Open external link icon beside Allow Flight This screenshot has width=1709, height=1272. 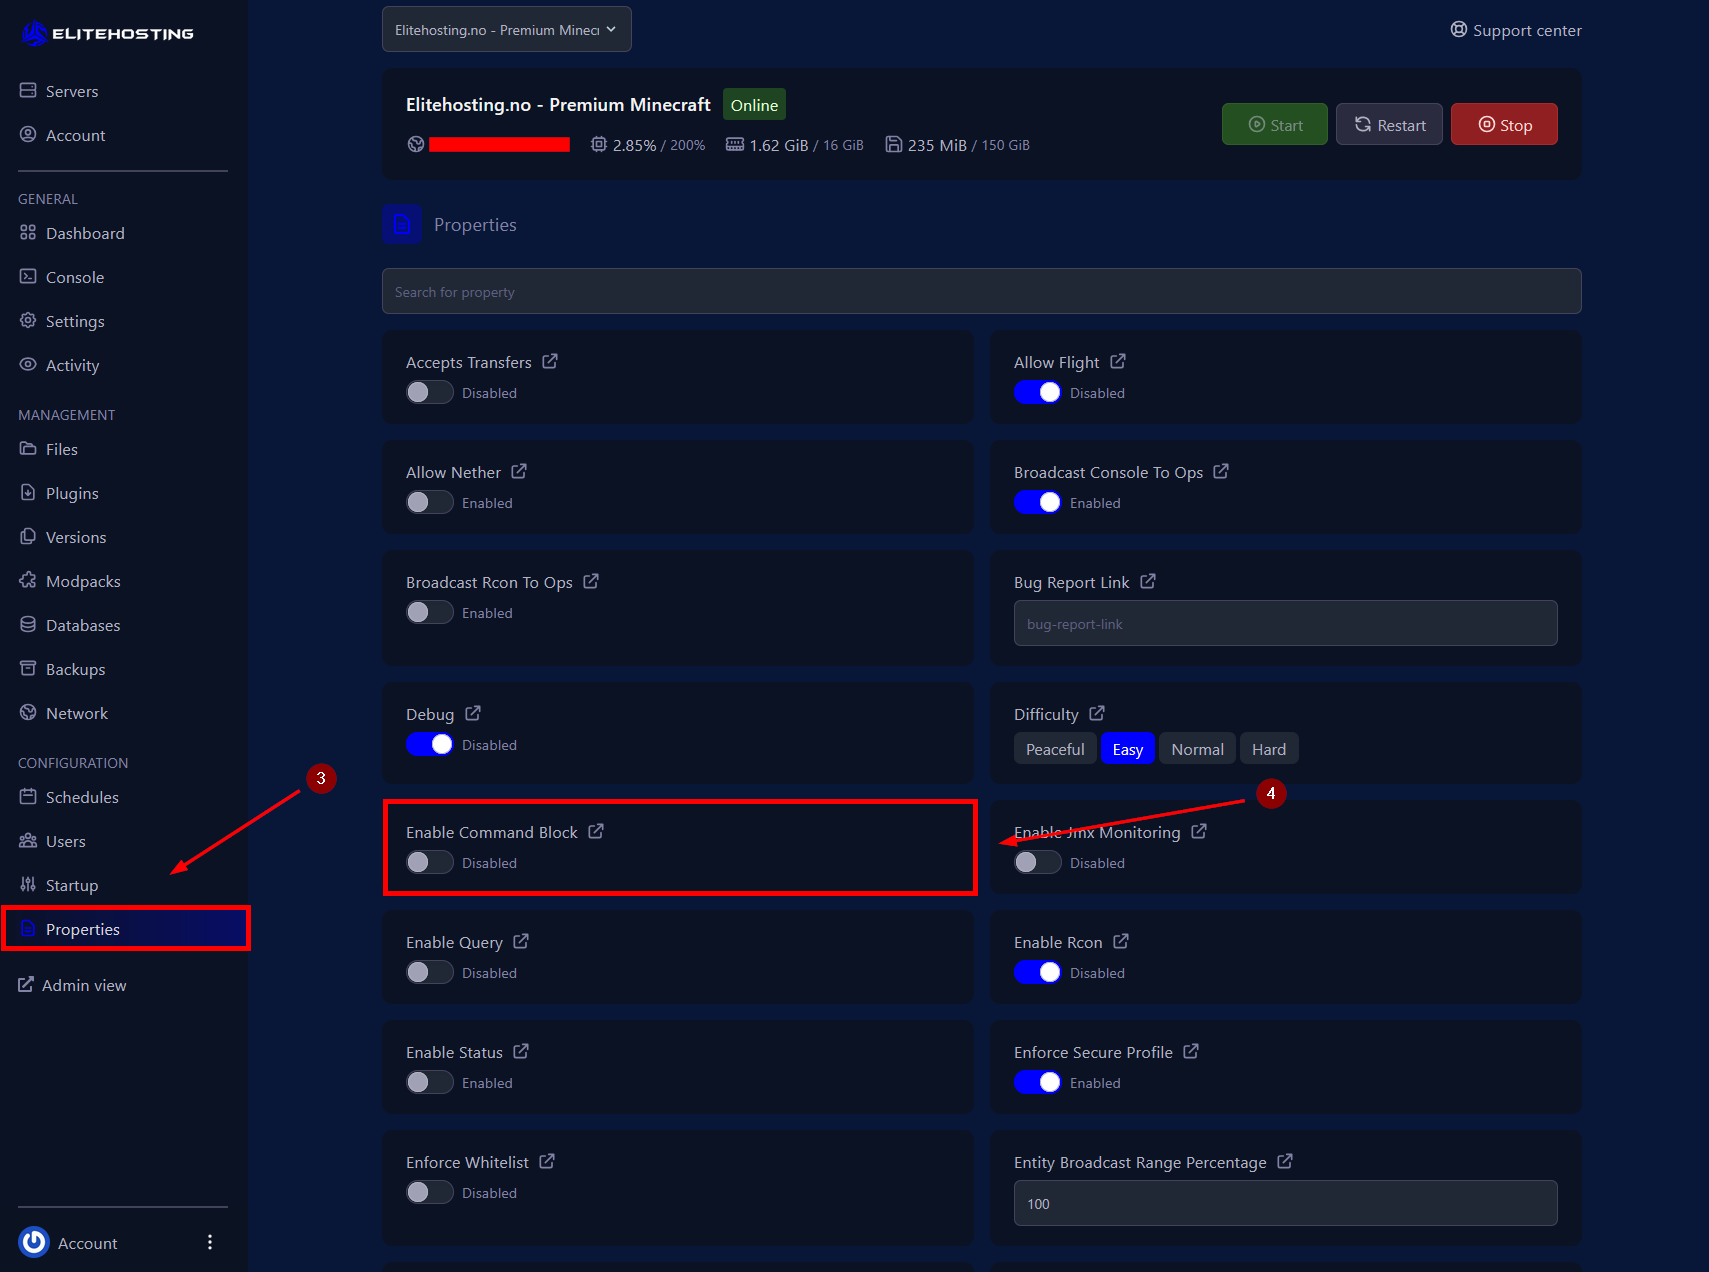(1118, 361)
